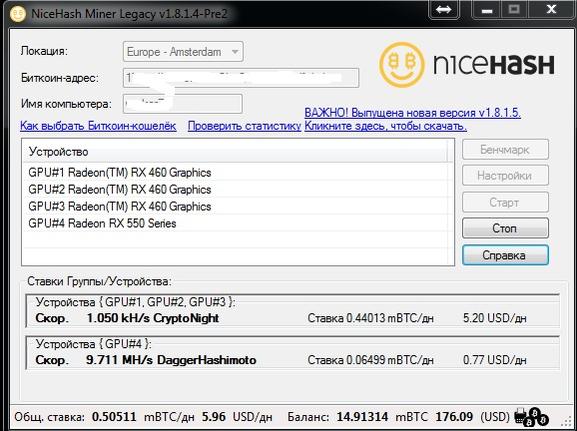This screenshot has width=577, height=431.
Task: Select GPU#1 Radeon(TM) RX 460 Graphics row
Action: [x=238, y=172]
